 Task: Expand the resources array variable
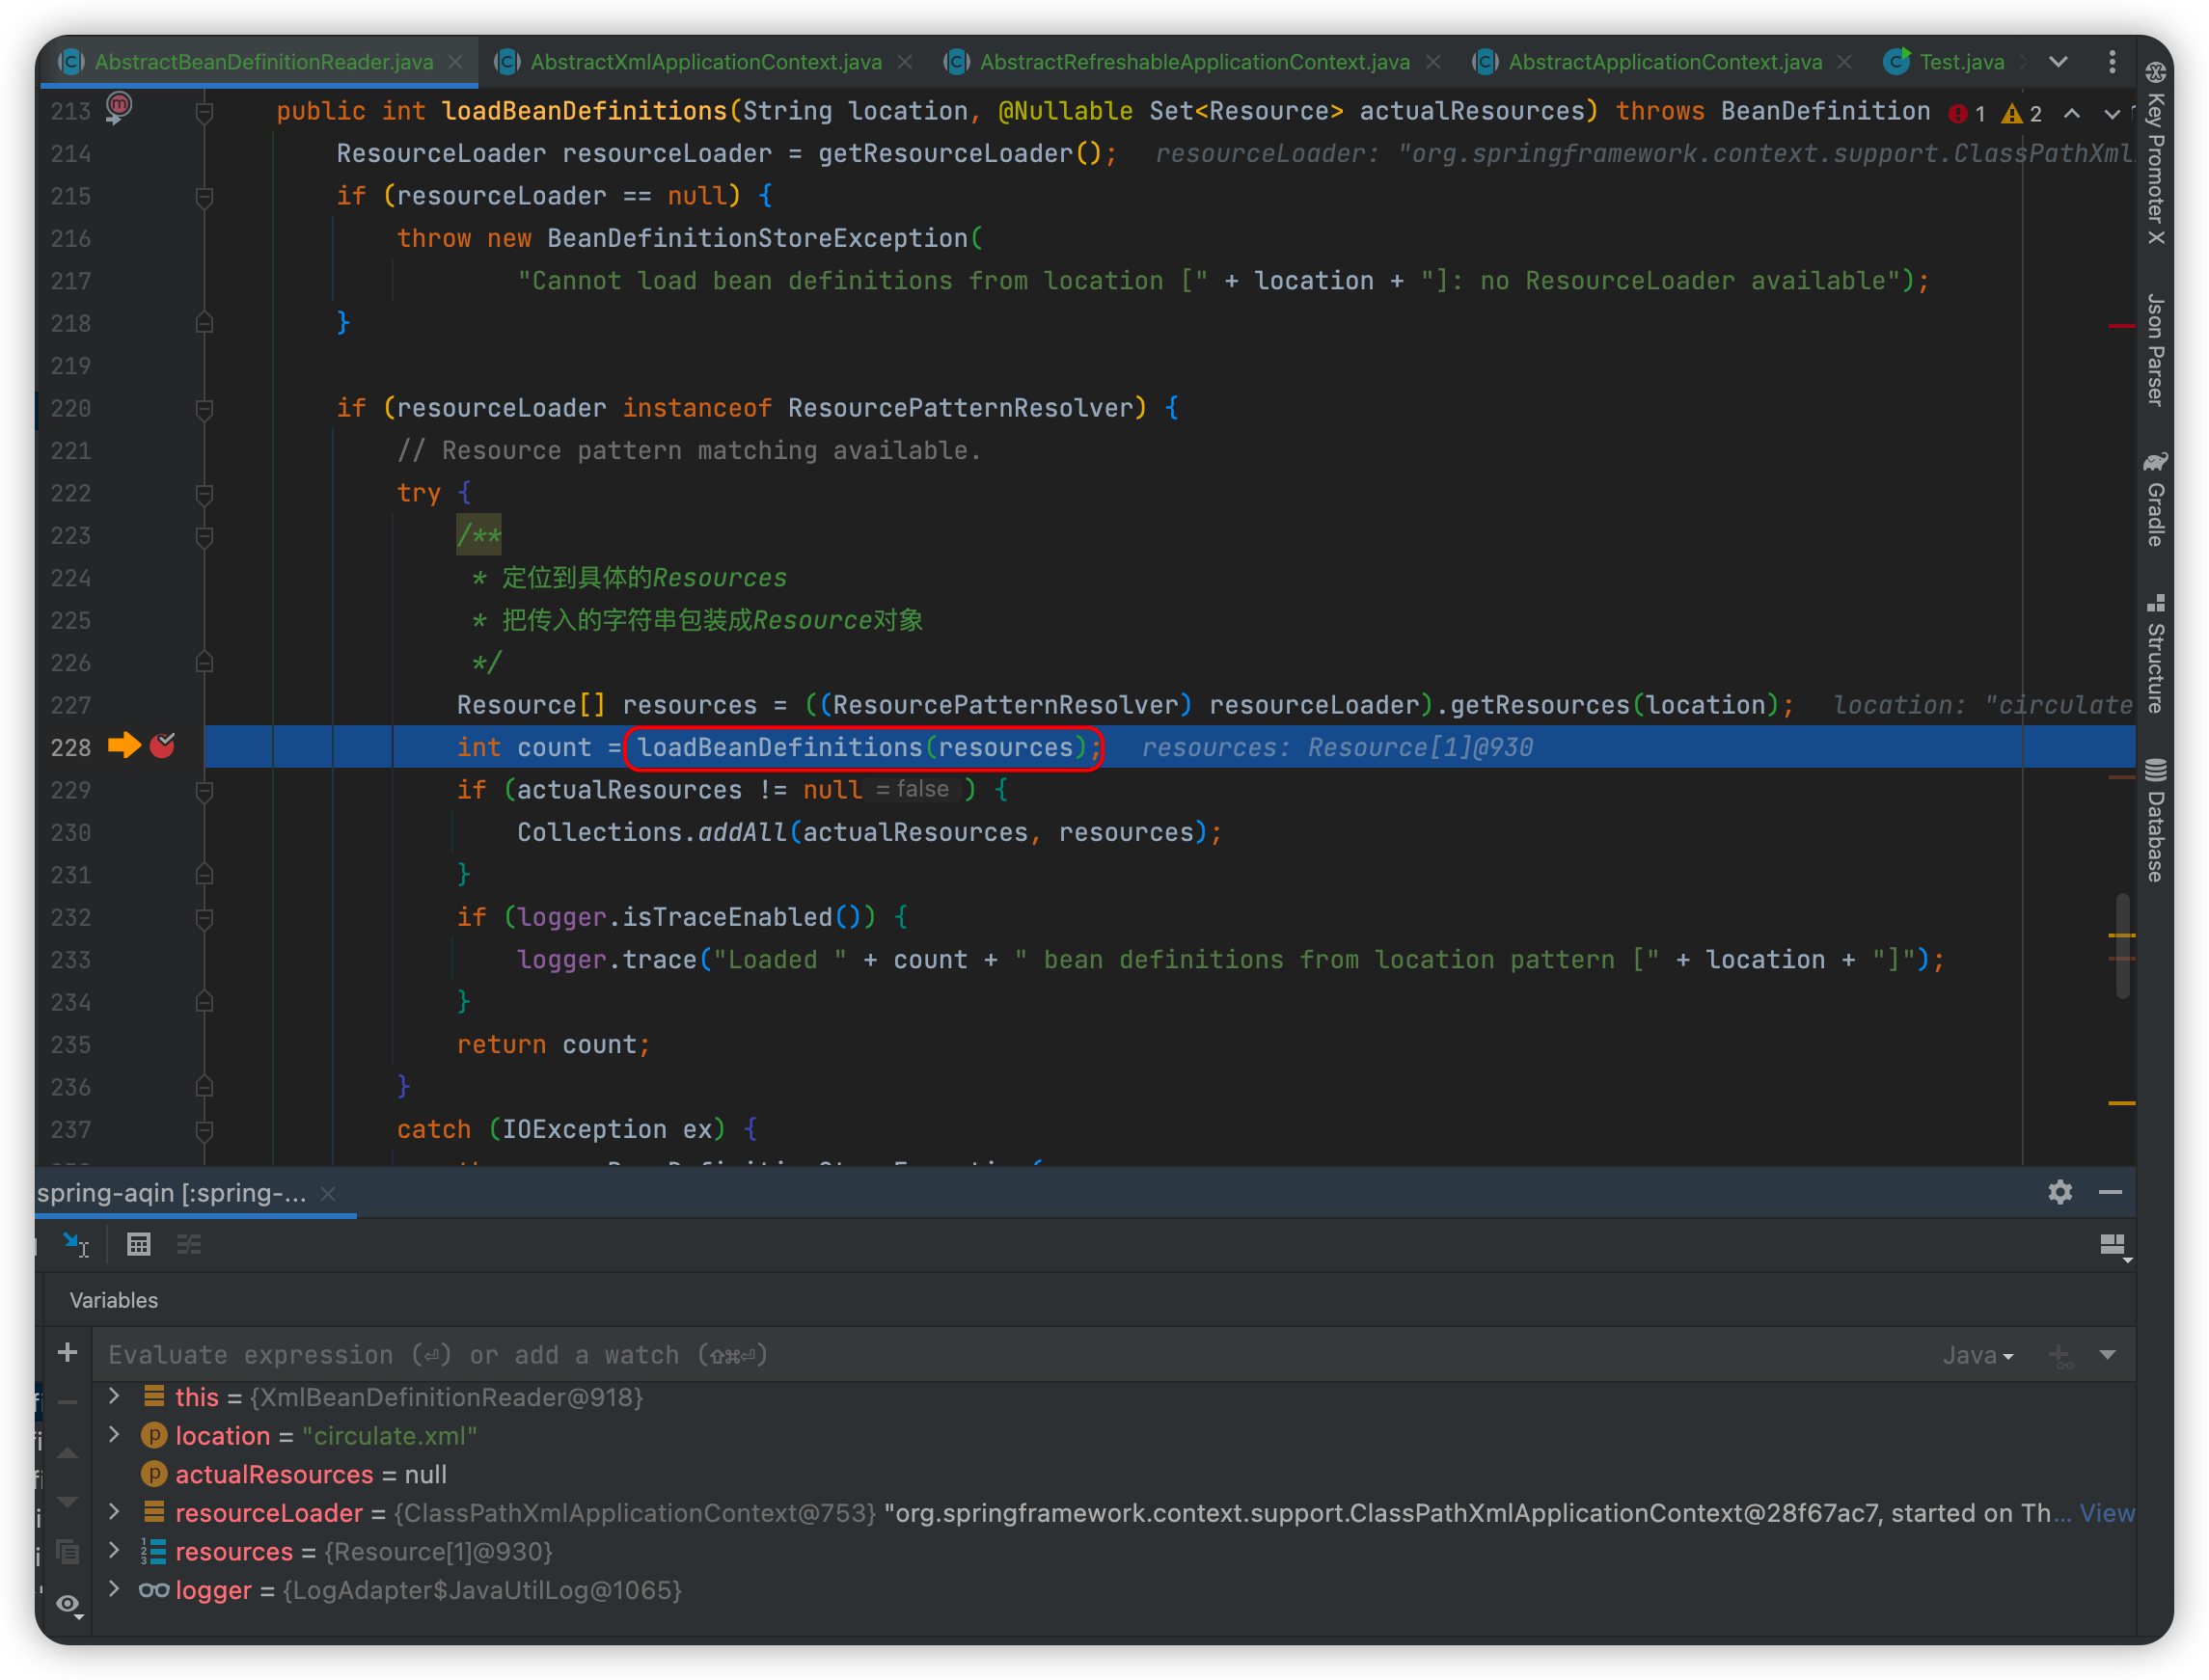114,1551
